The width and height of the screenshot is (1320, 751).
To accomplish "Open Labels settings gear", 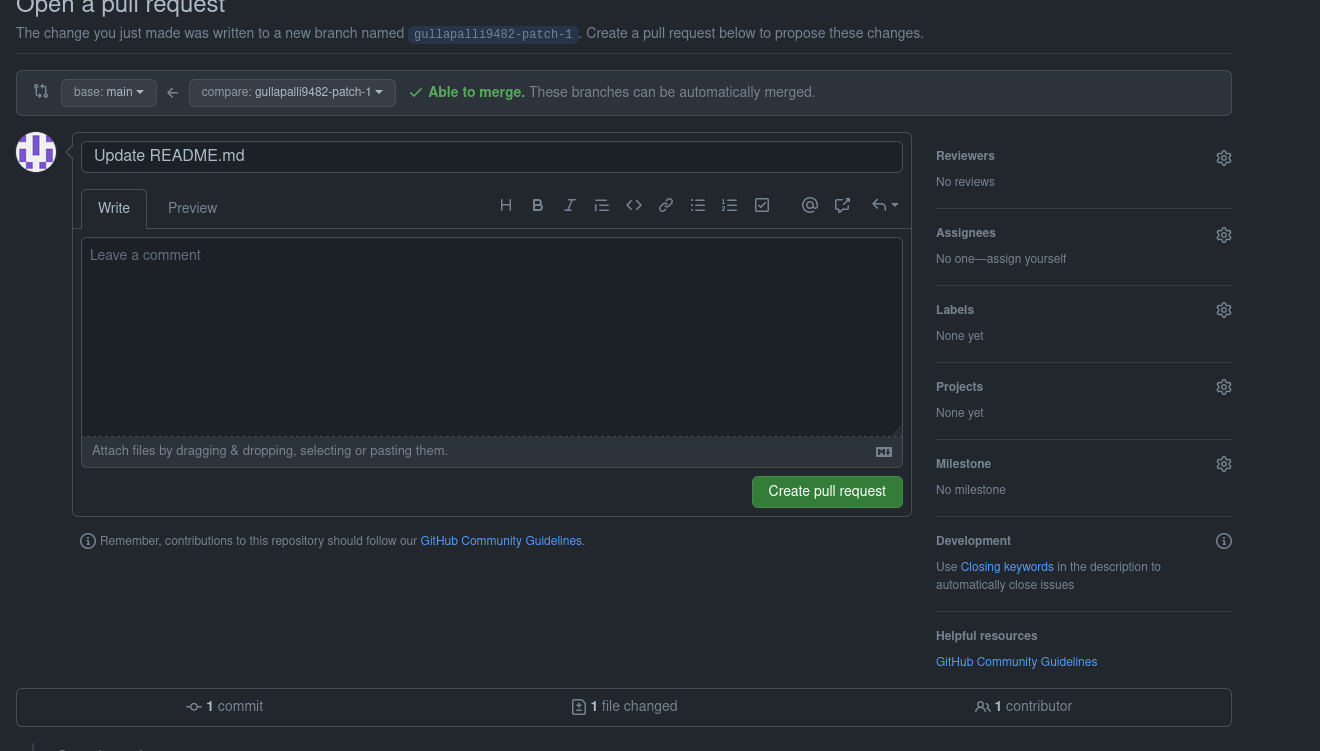I will [x=1224, y=310].
